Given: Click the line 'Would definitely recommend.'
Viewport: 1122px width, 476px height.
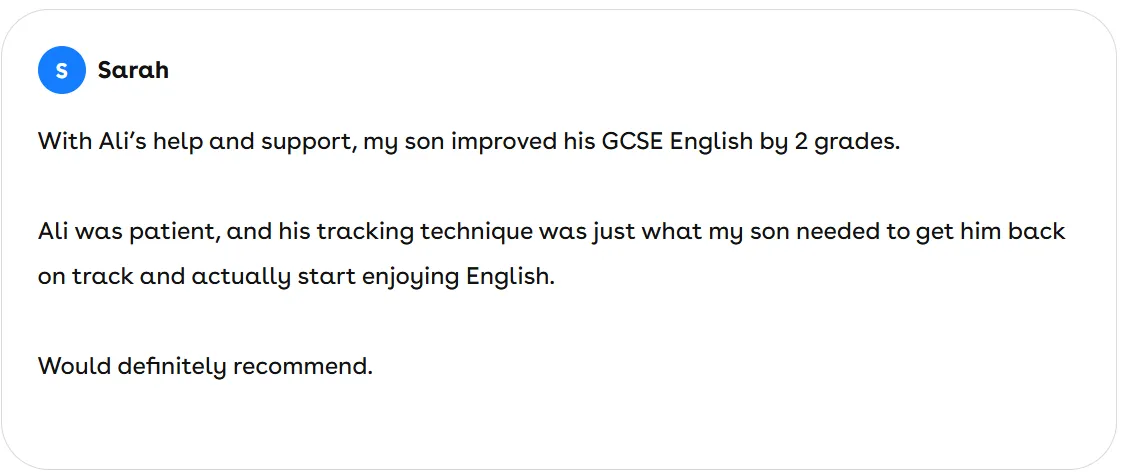Looking at the screenshot, I should (205, 366).
